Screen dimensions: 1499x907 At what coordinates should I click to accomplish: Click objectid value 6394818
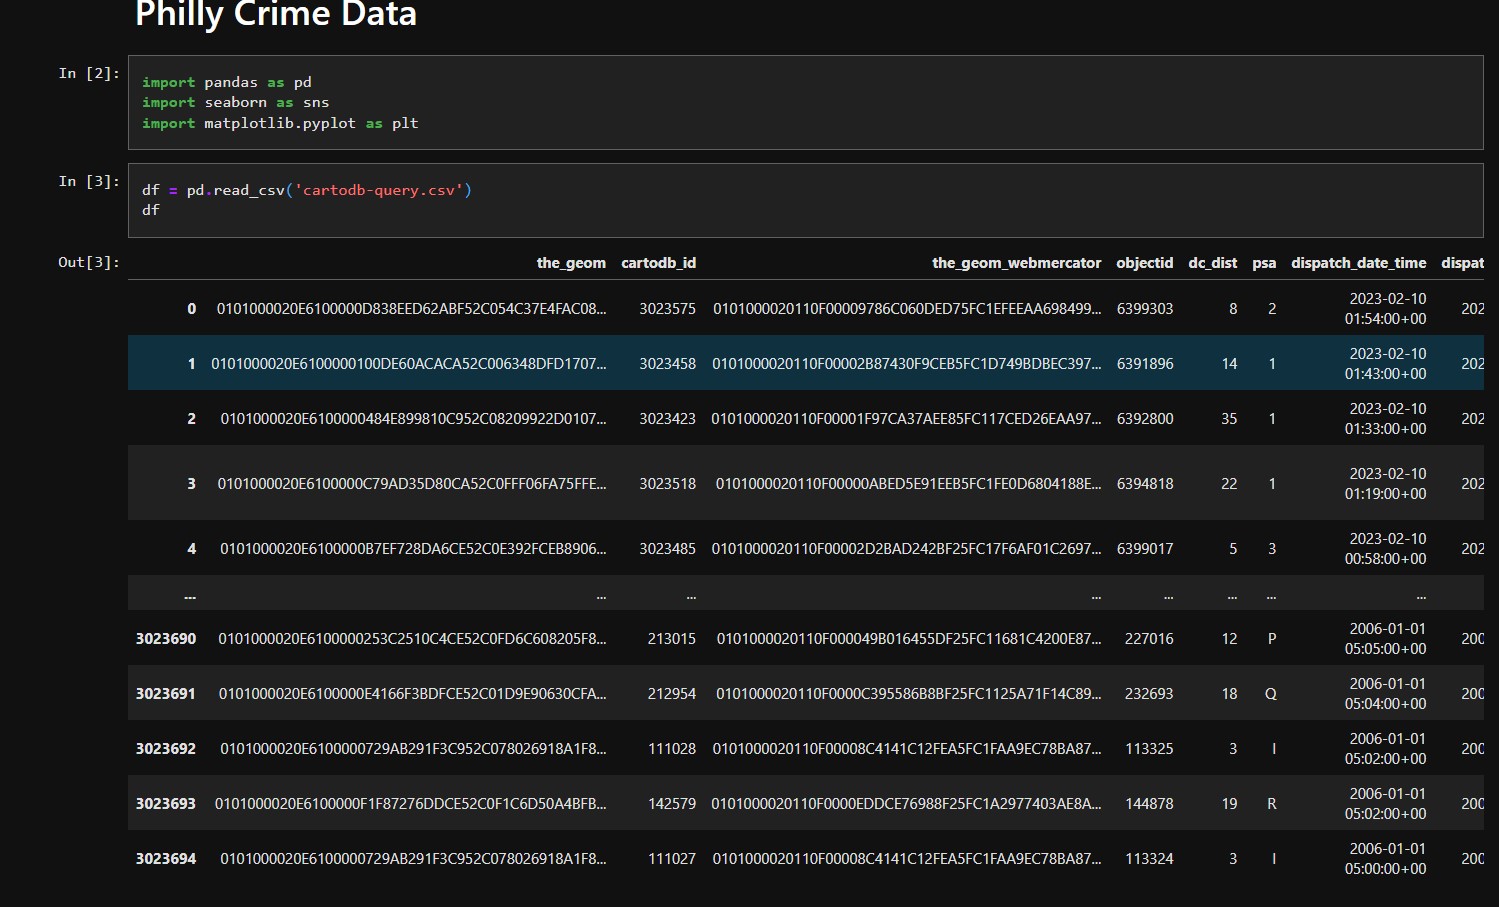(x=1145, y=484)
